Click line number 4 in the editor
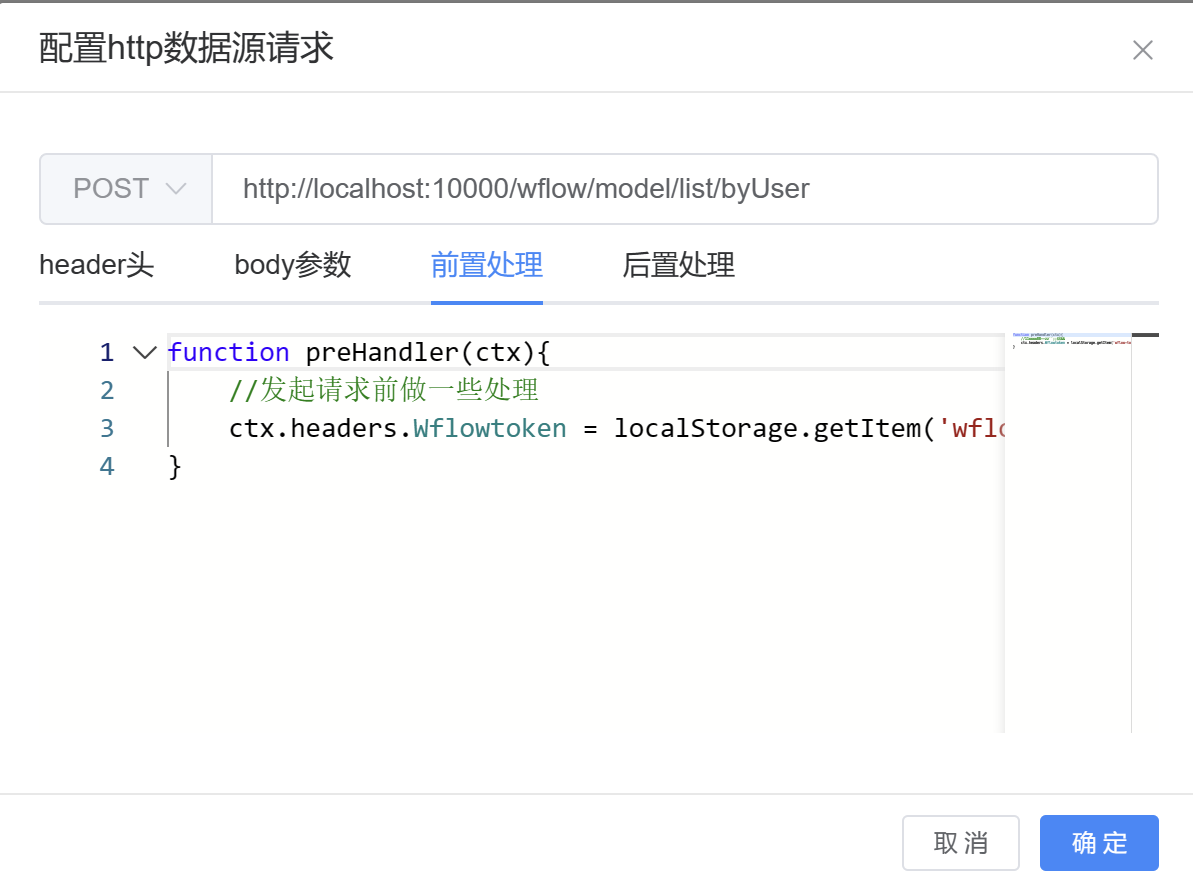 click(107, 466)
